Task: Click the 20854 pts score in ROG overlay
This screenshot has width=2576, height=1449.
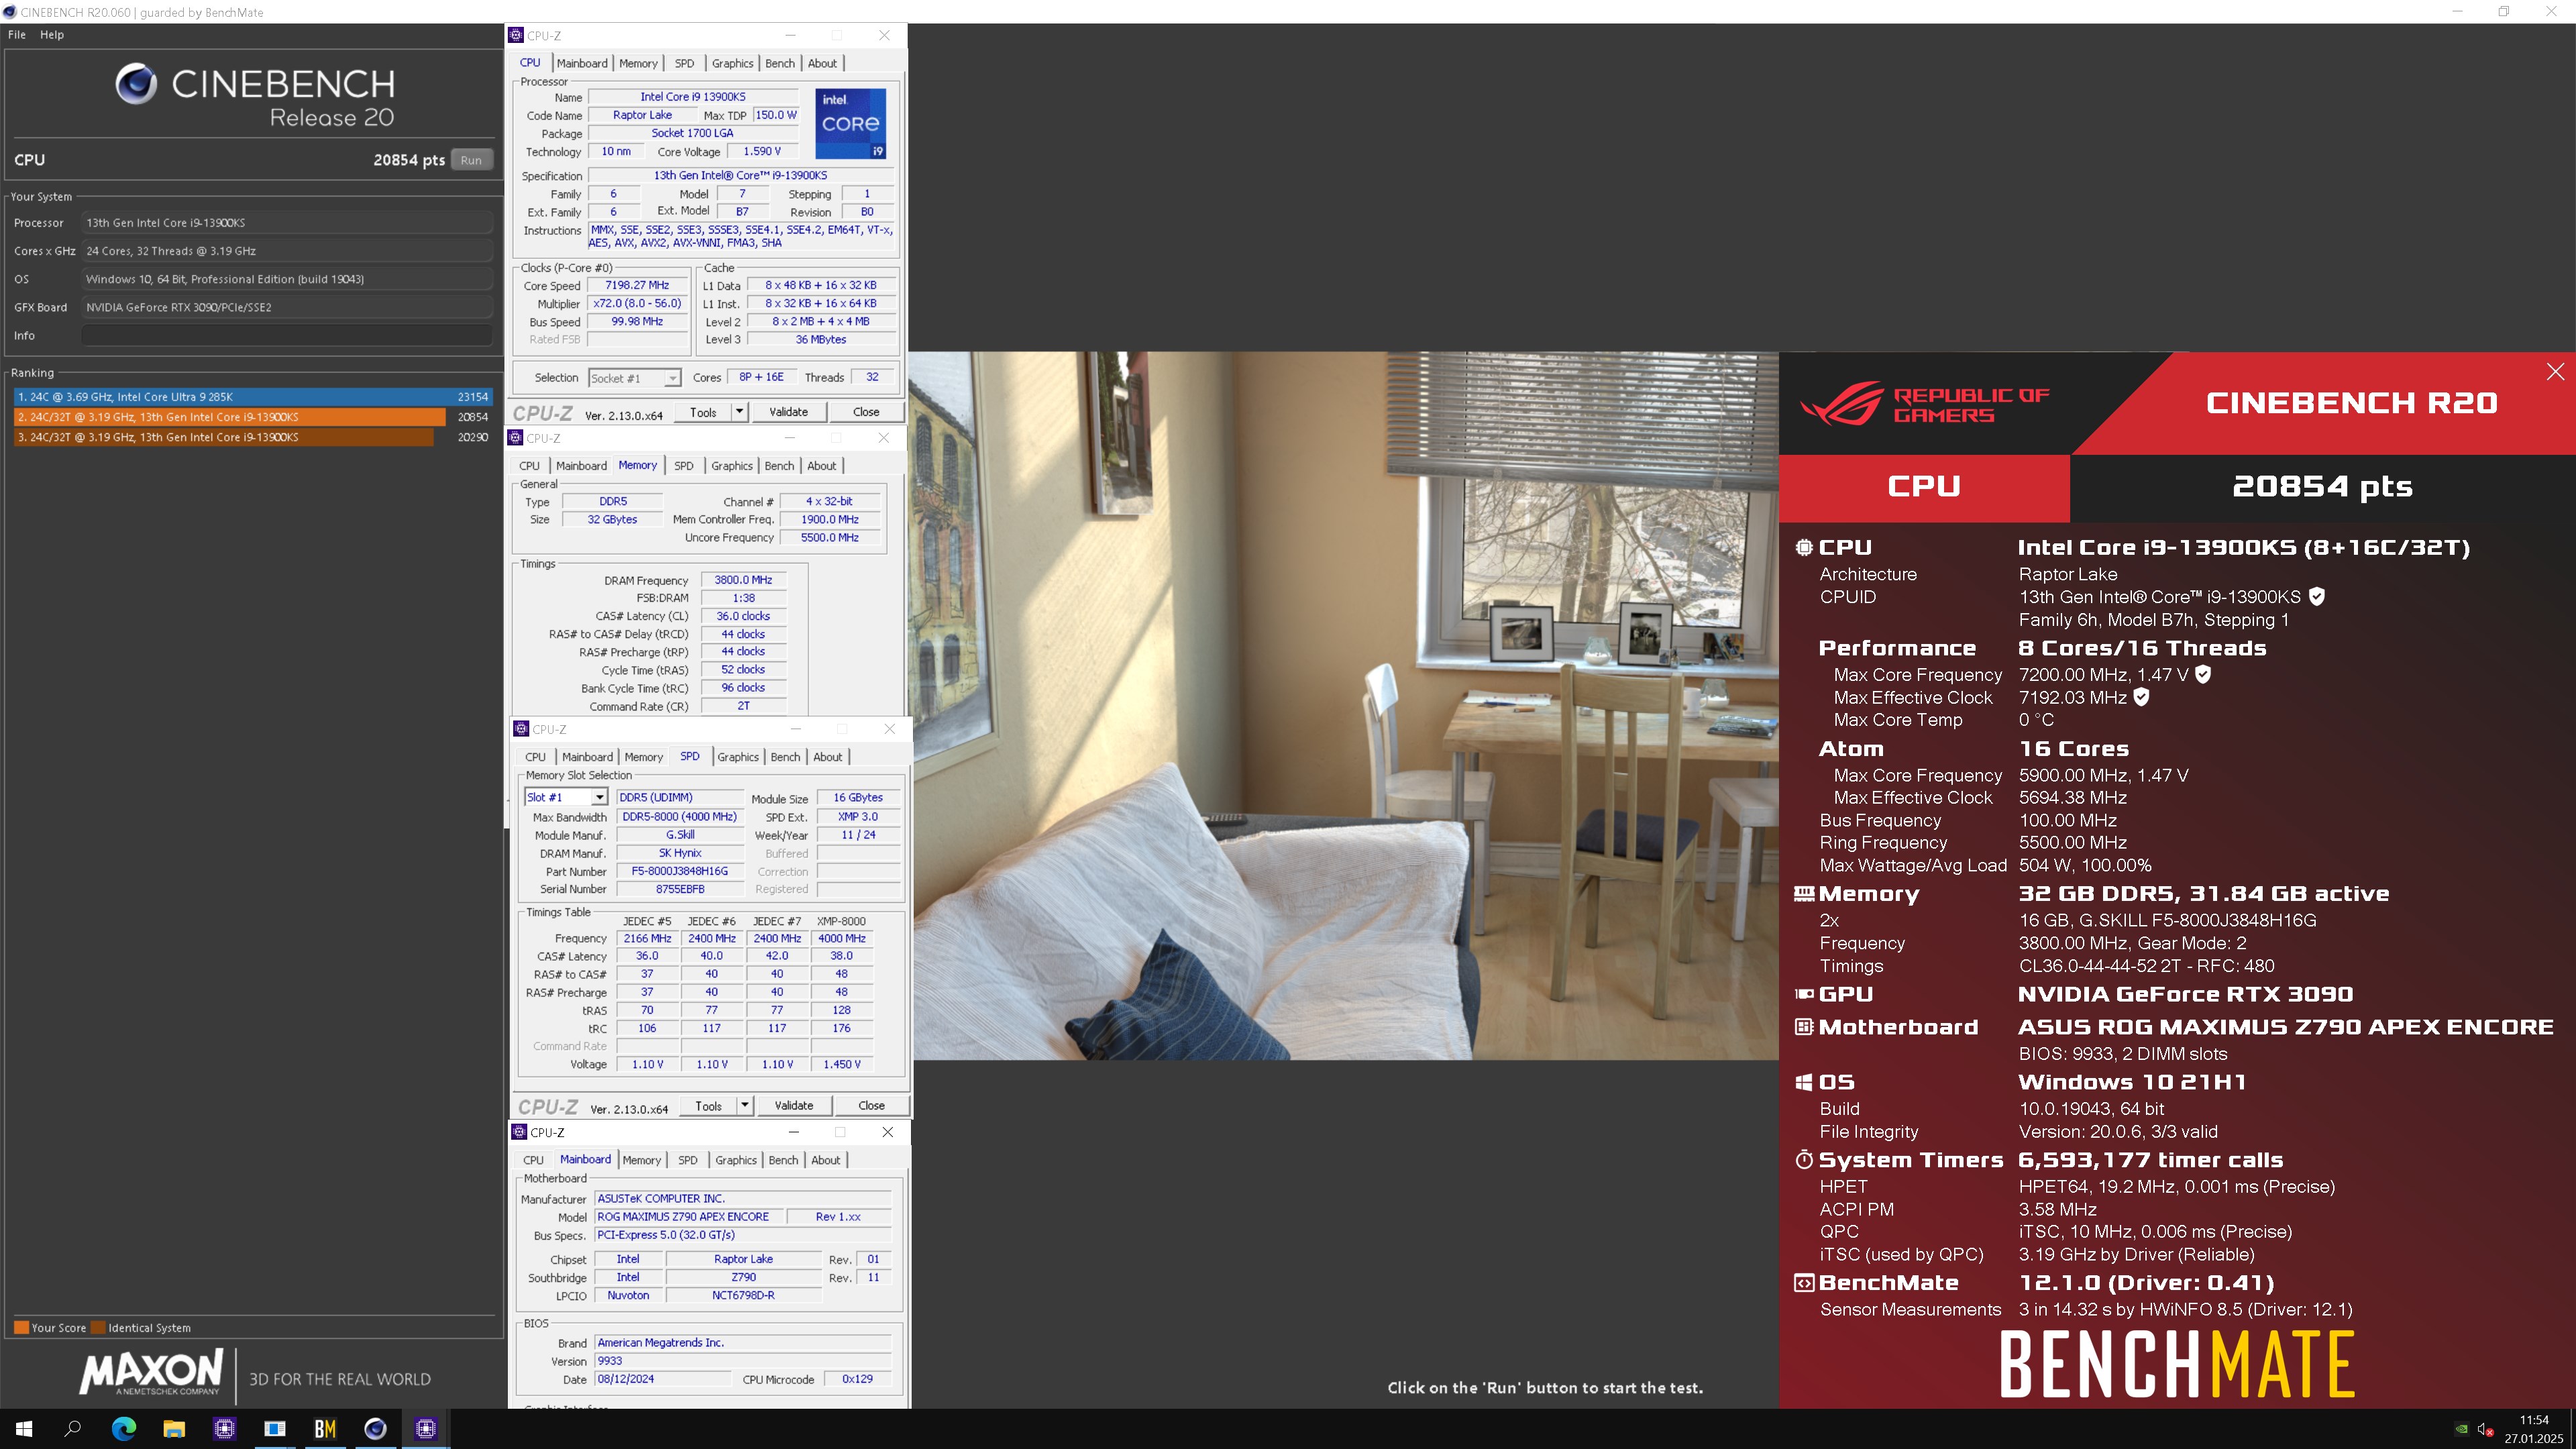Action: pos(2322,487)
